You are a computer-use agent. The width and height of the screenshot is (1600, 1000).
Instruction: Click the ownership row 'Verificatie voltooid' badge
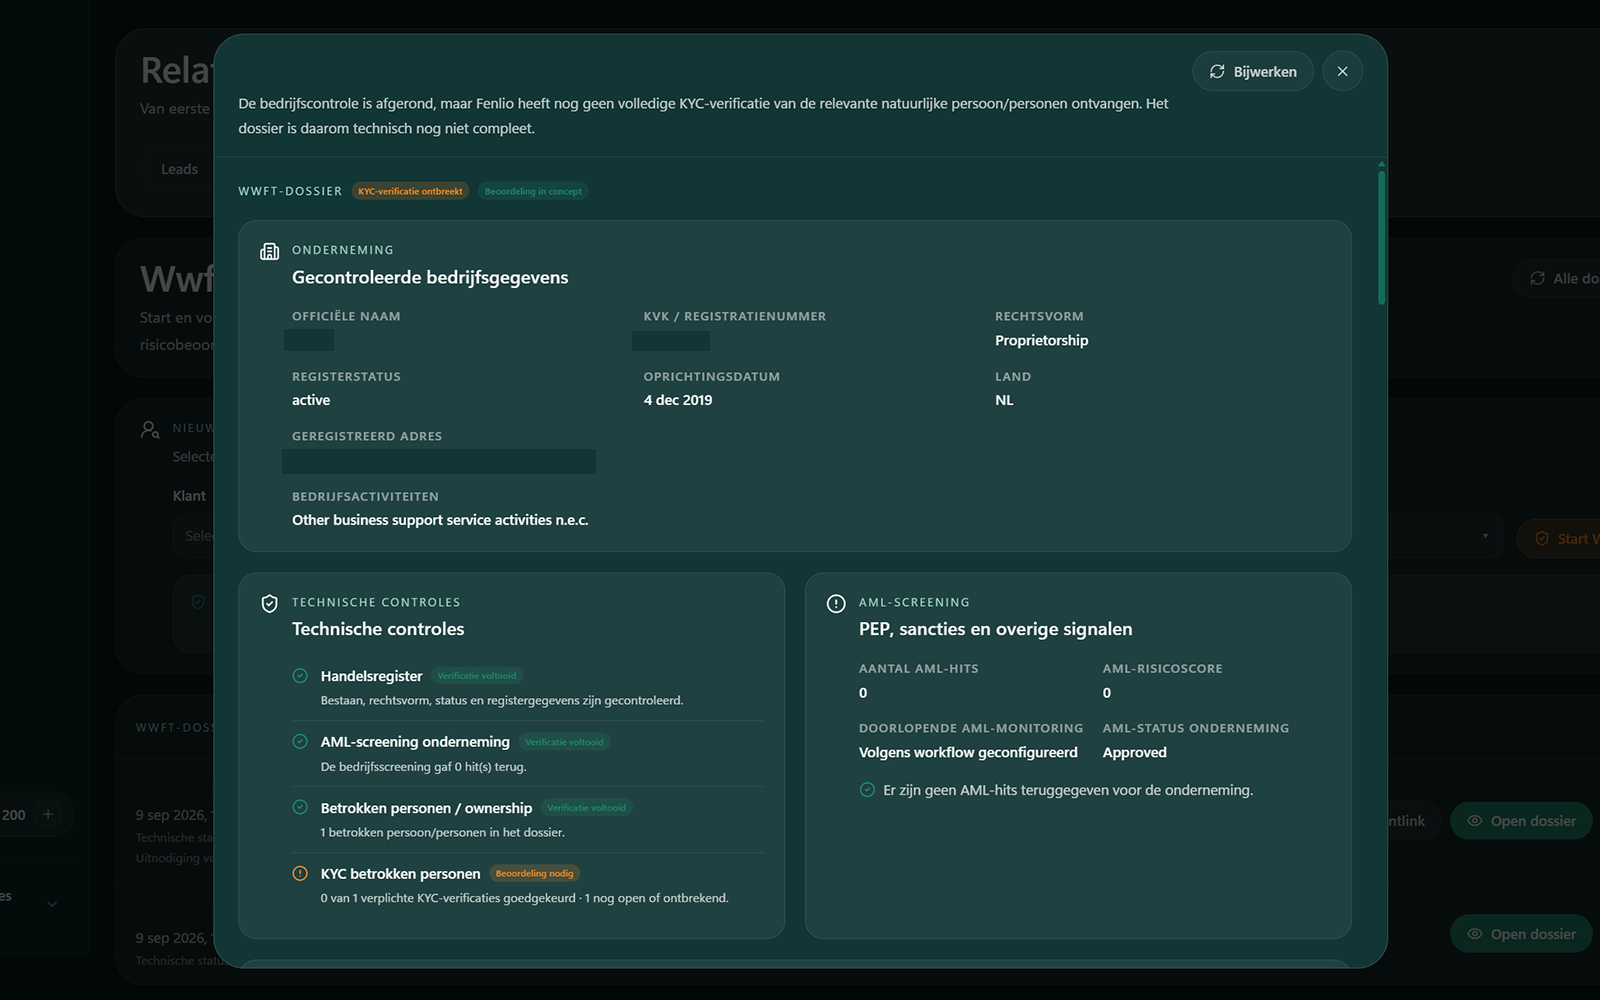tap(587, 808)
